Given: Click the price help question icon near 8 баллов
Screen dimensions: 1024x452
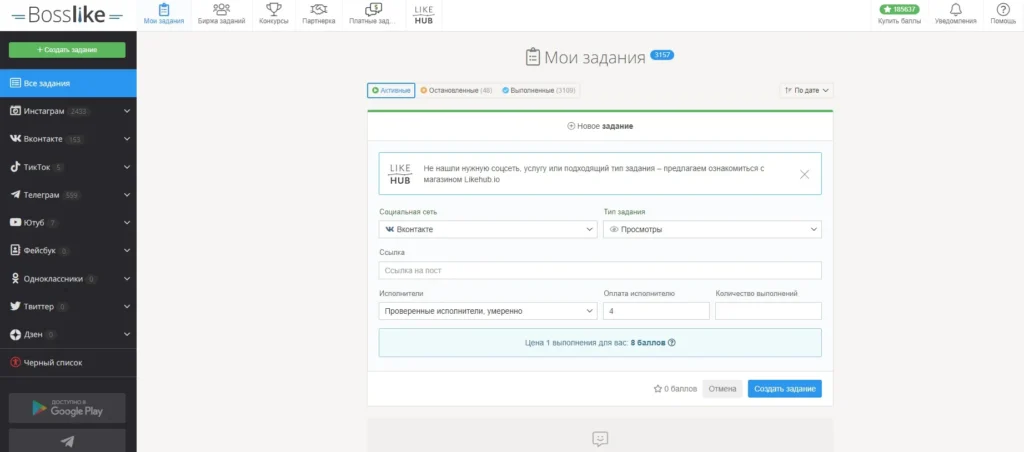Looking at the screenshot, I should pos(672,342).
